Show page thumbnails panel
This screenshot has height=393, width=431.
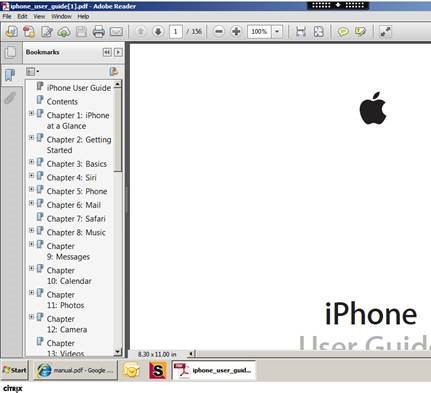[x=10, y=52]
